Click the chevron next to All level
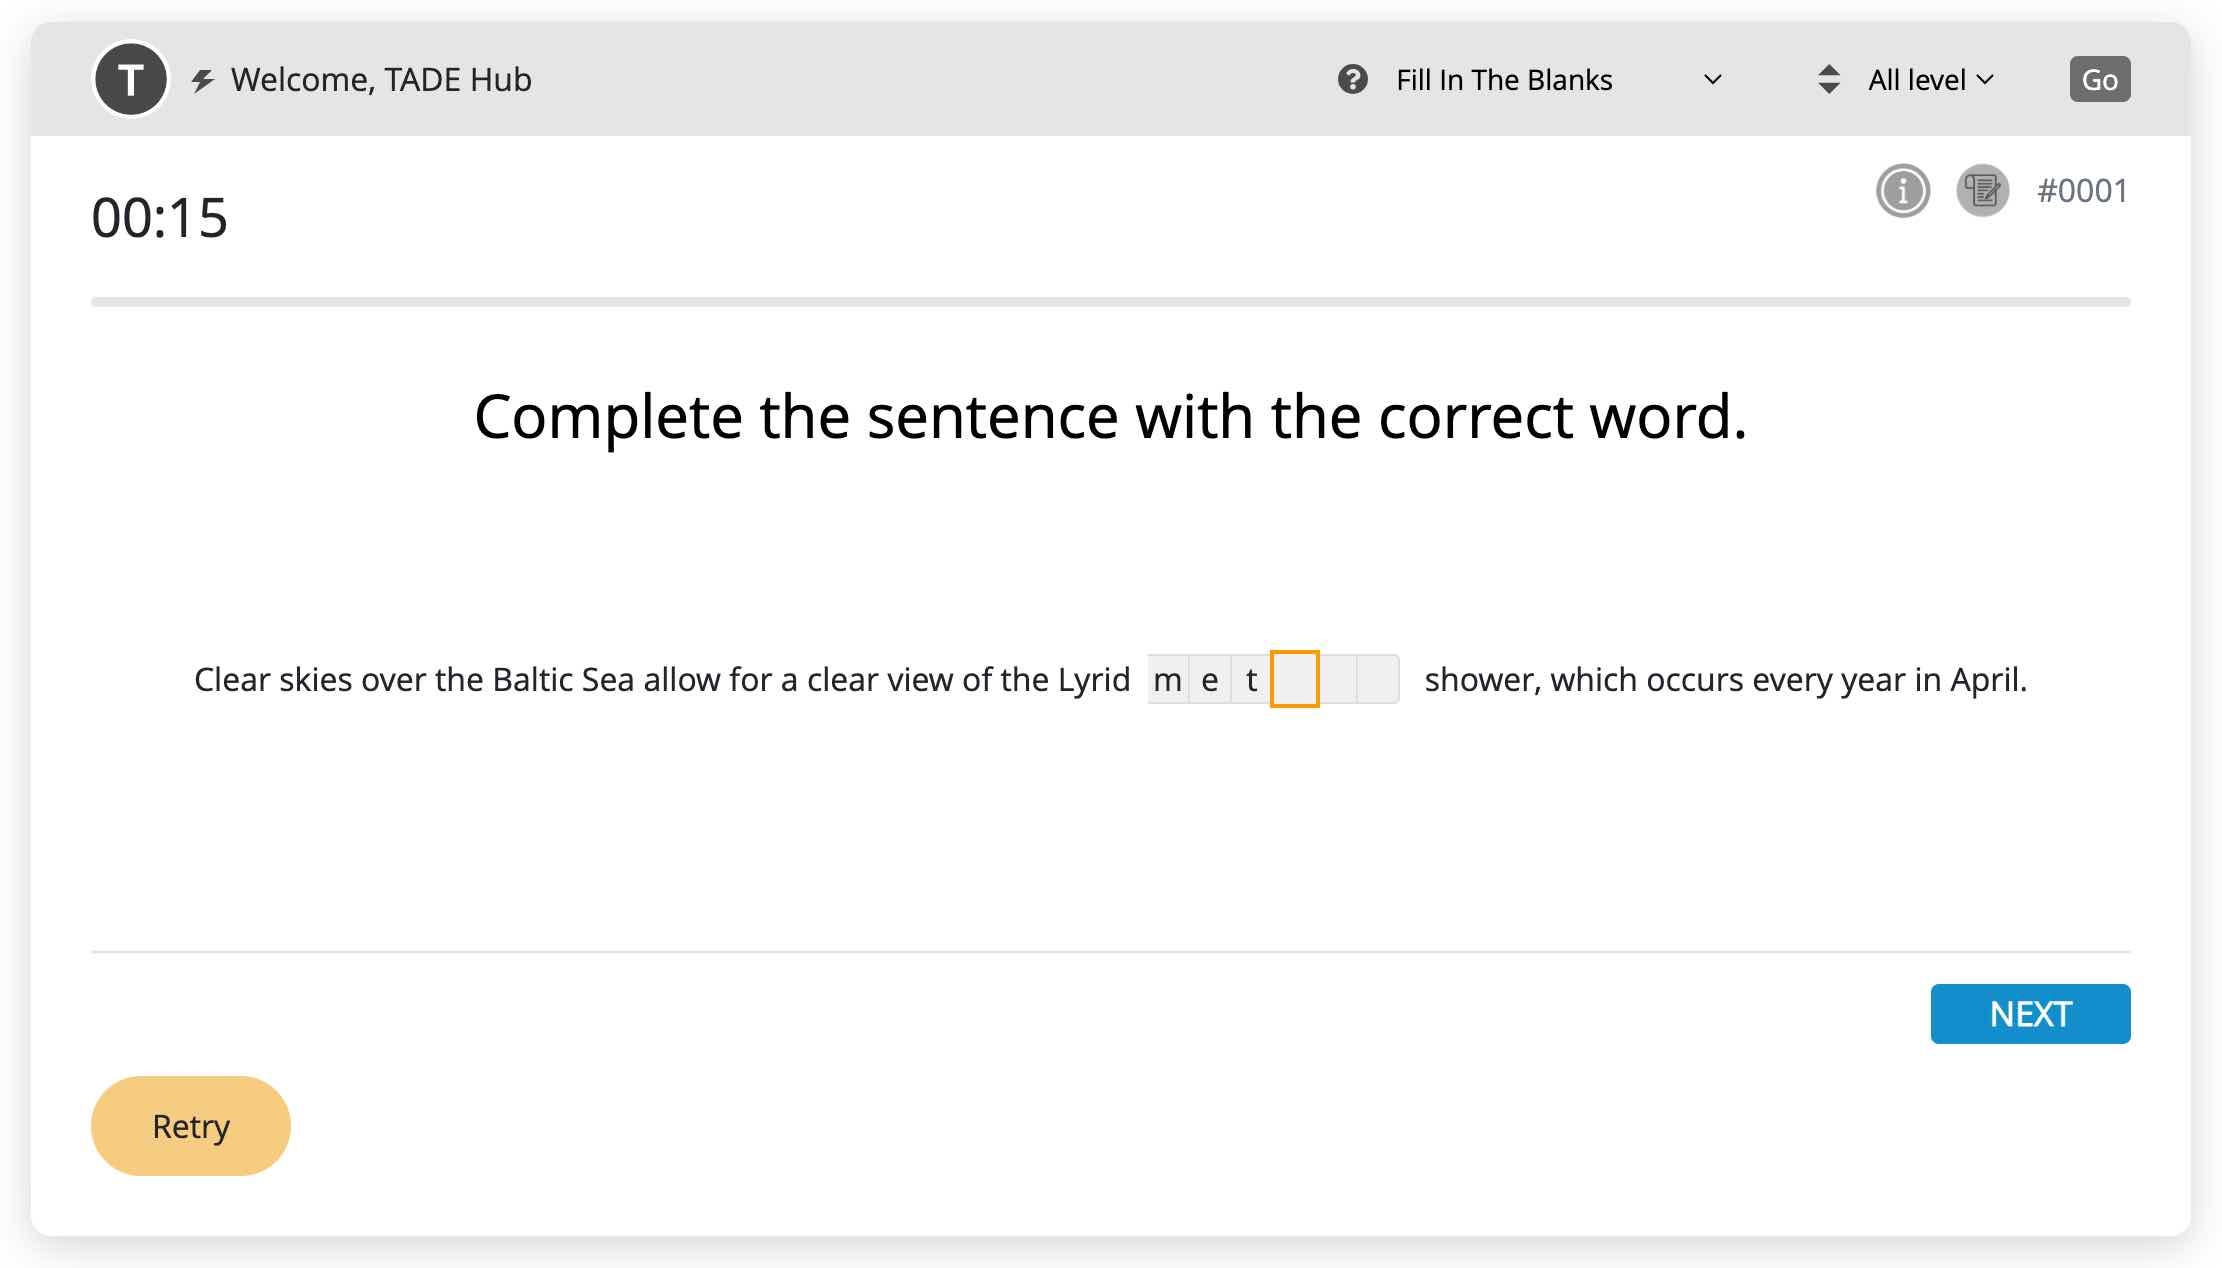This screenshot has width=2222, height=1268. pos(1985,79)
